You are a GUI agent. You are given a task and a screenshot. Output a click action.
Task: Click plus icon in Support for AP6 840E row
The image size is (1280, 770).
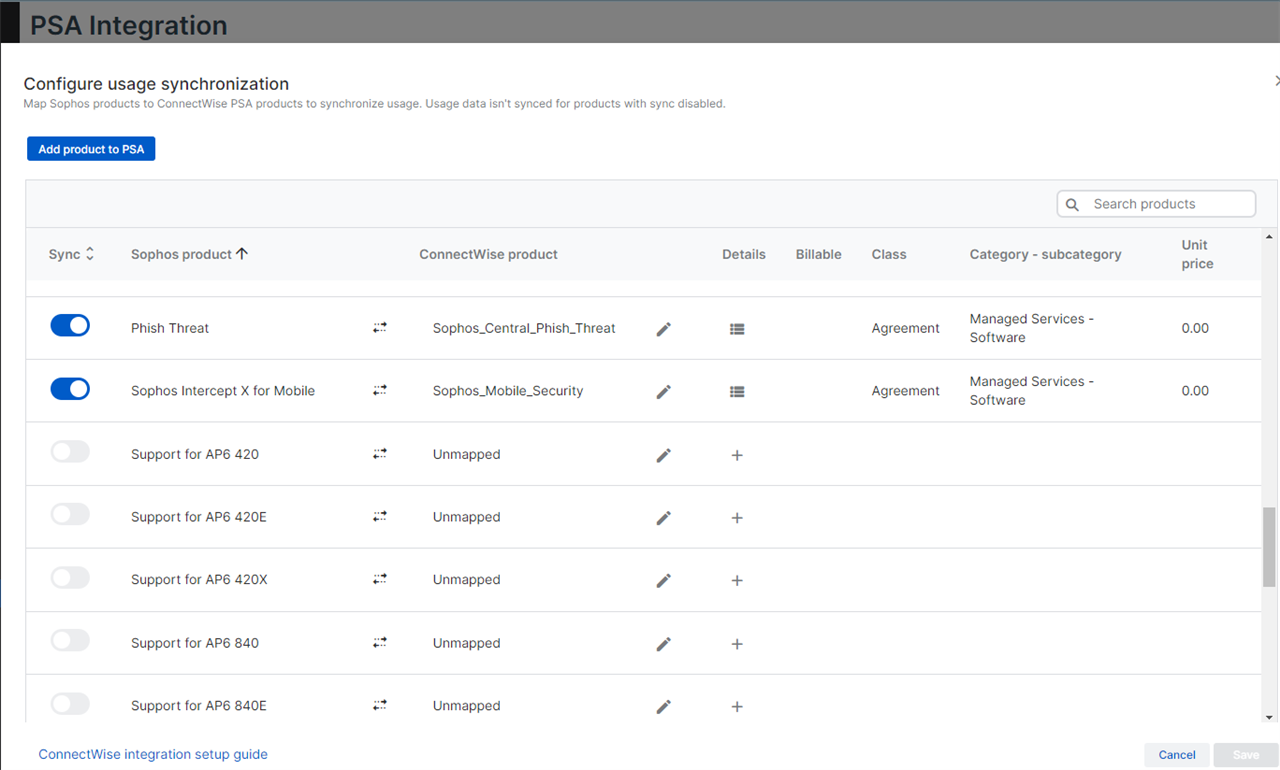(737, 706)
